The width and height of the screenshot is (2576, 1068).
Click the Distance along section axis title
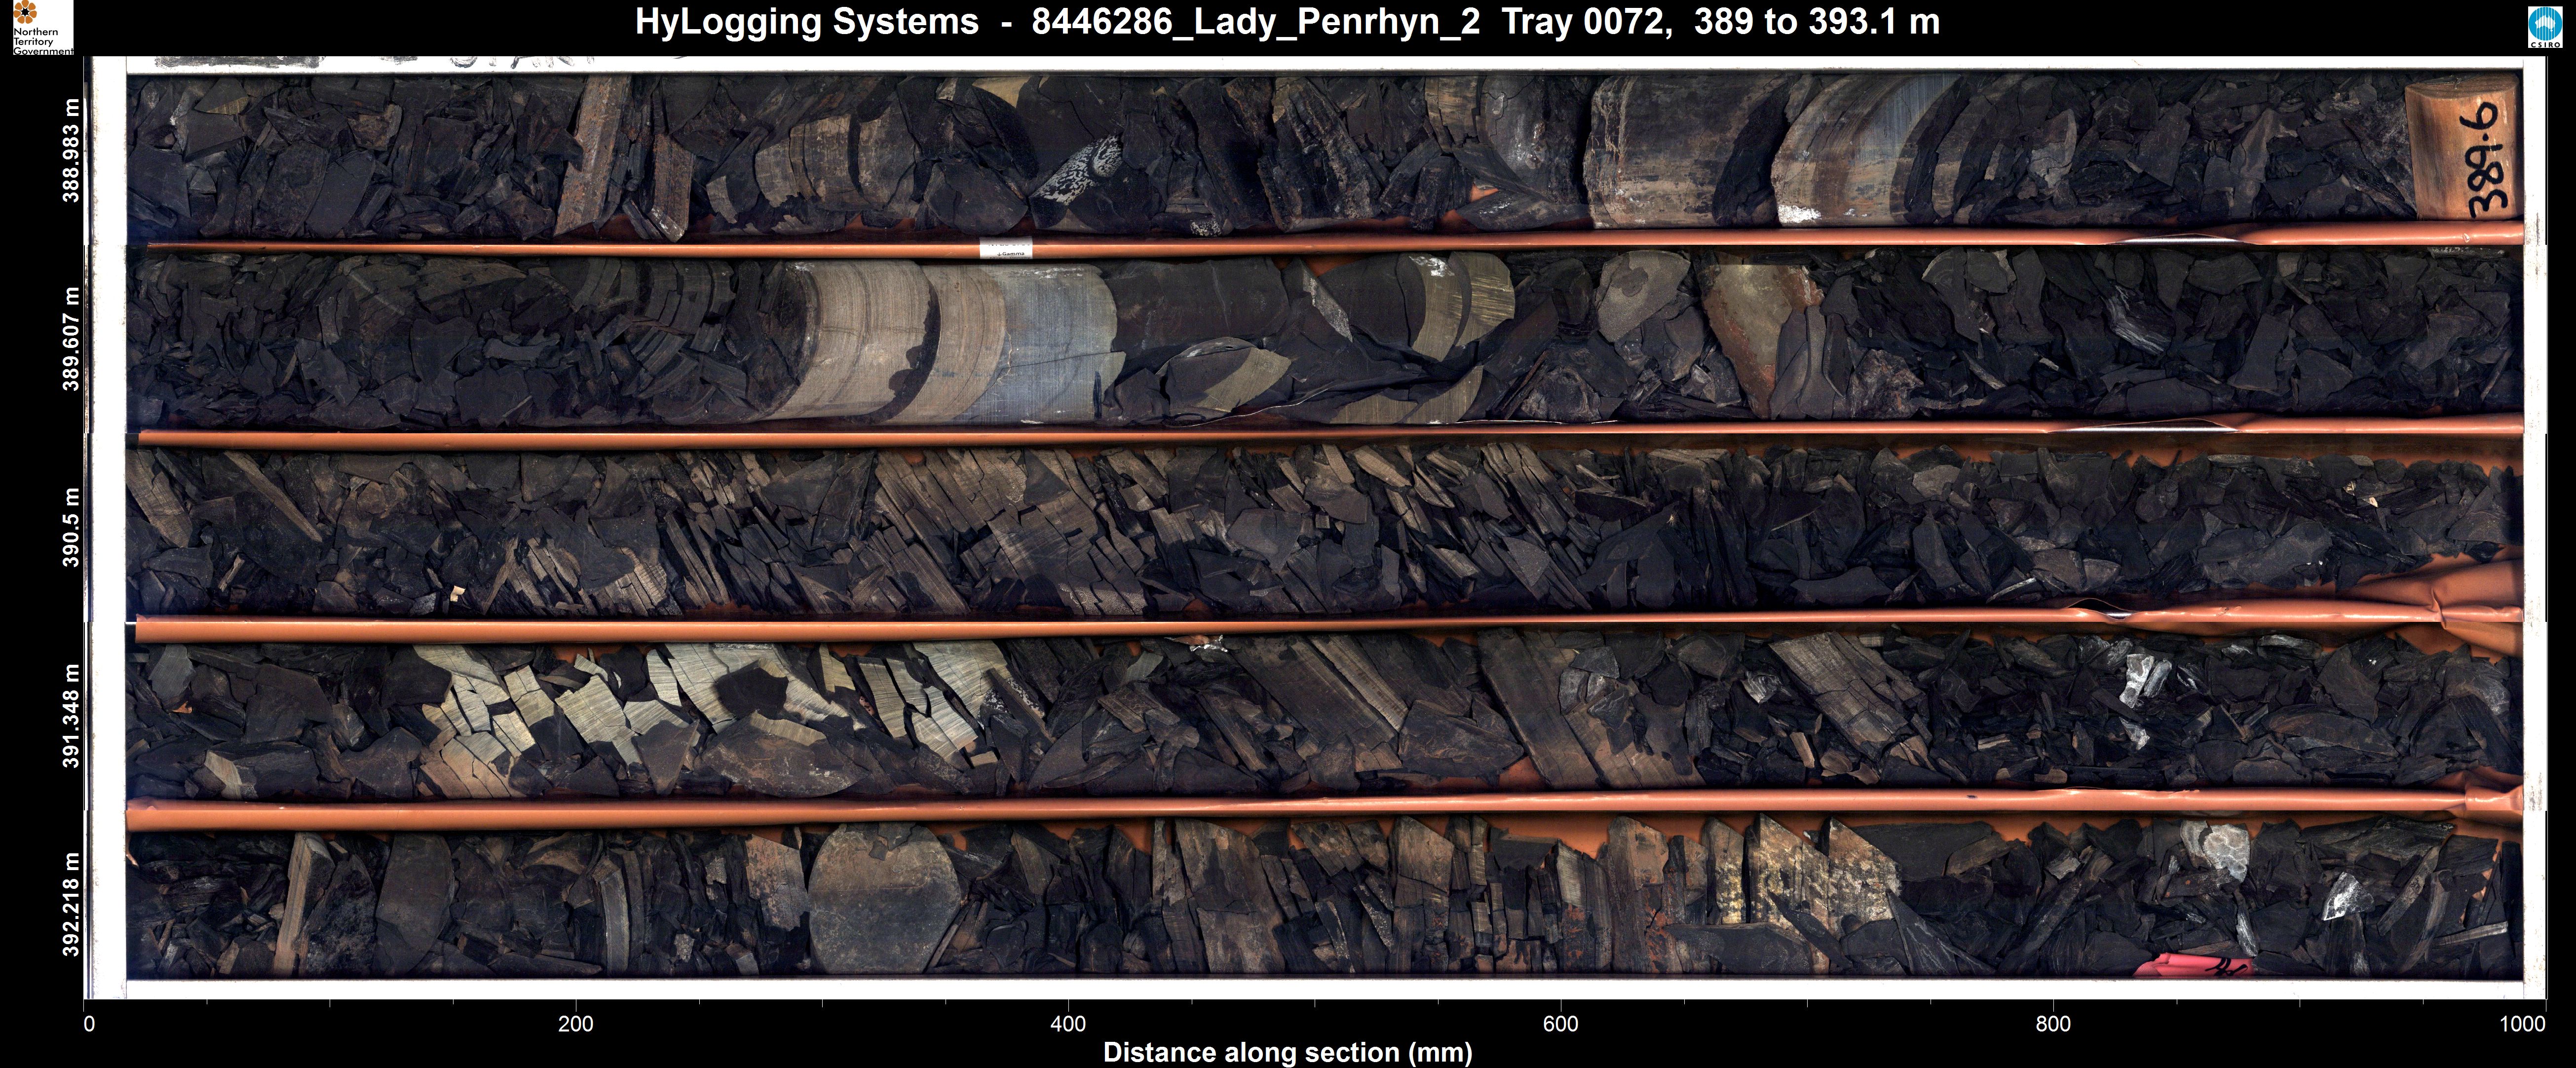coord(1287,1052)
